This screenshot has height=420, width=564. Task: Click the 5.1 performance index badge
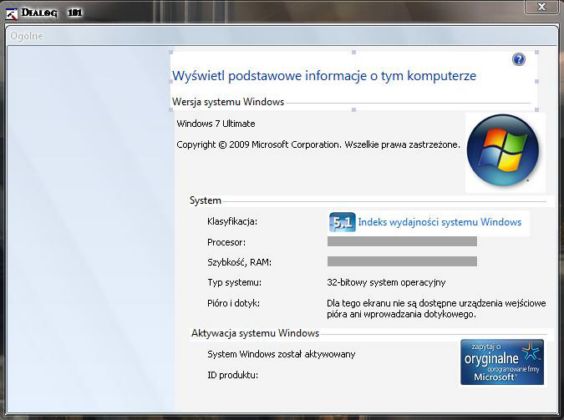[x=342, y=222]
